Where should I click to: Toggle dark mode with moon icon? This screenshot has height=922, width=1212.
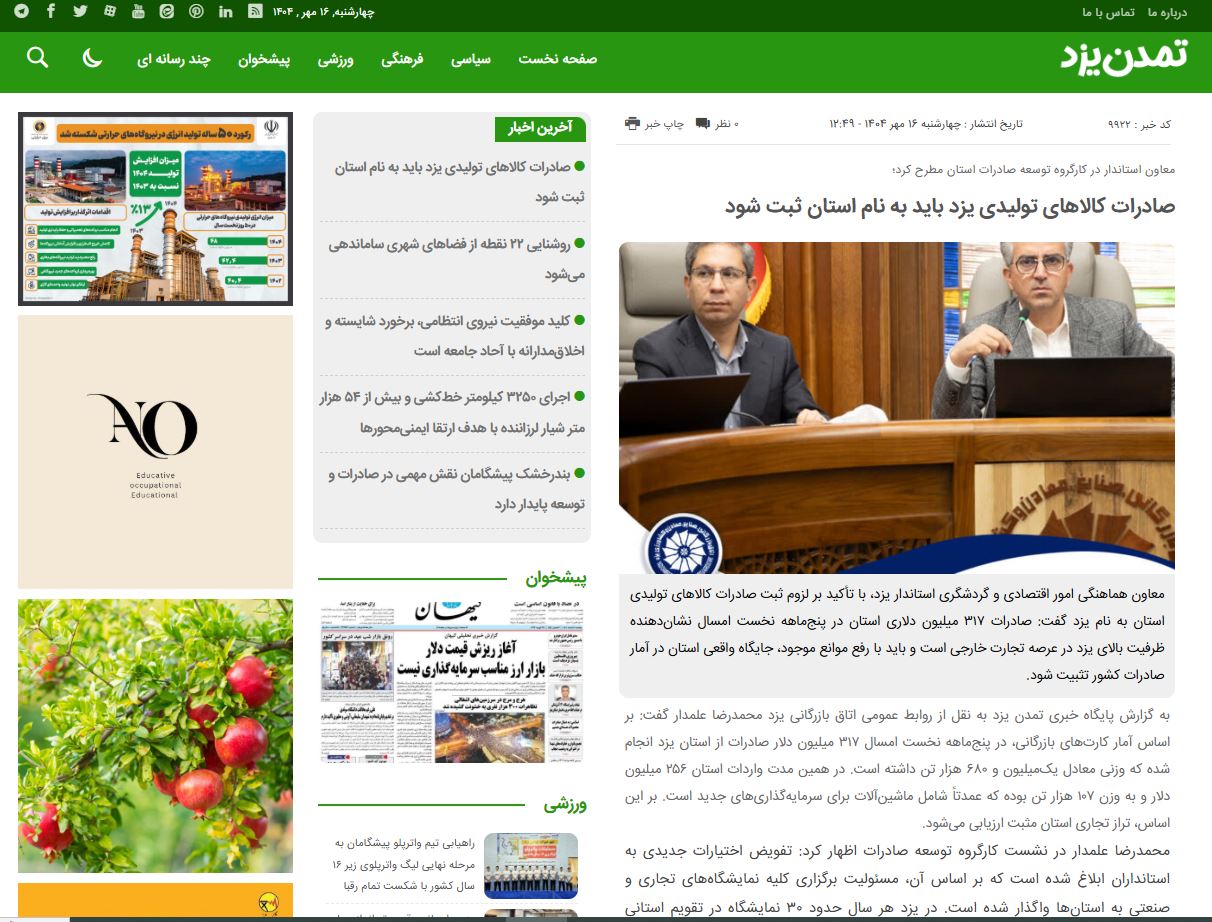tap(92, 58)
